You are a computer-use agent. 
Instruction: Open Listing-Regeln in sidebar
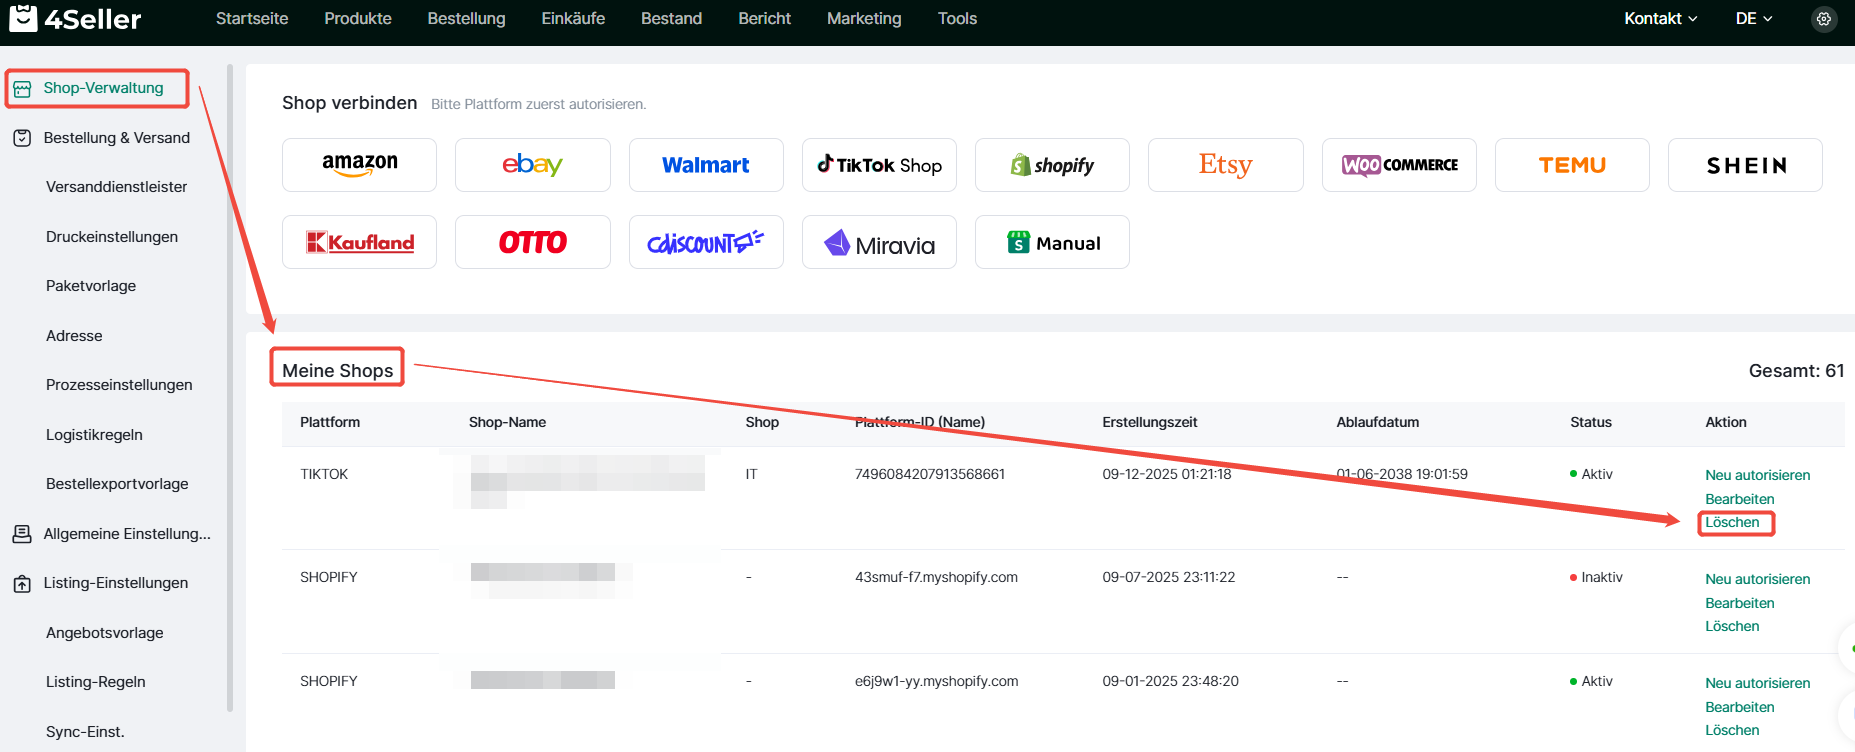pos(96,682)
